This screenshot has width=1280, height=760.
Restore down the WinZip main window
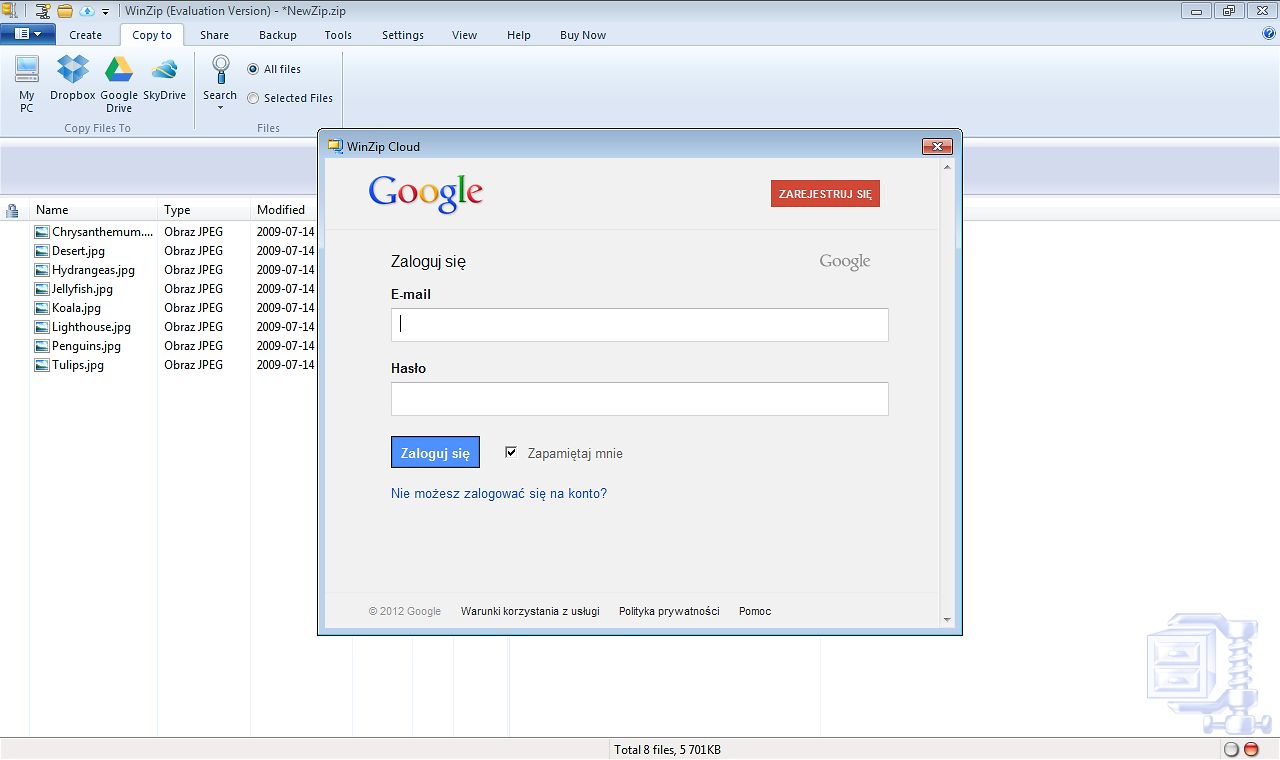[1228, 11]
